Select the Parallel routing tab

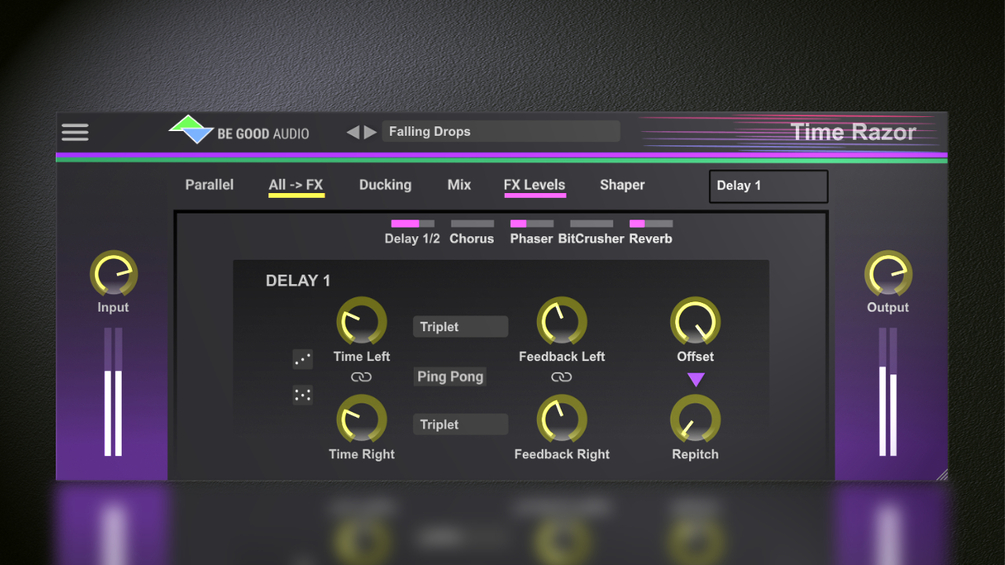click(x=209, y=184)
